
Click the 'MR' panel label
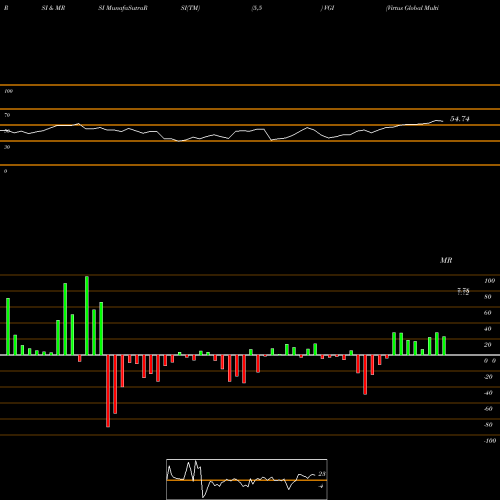click(446, 260)
